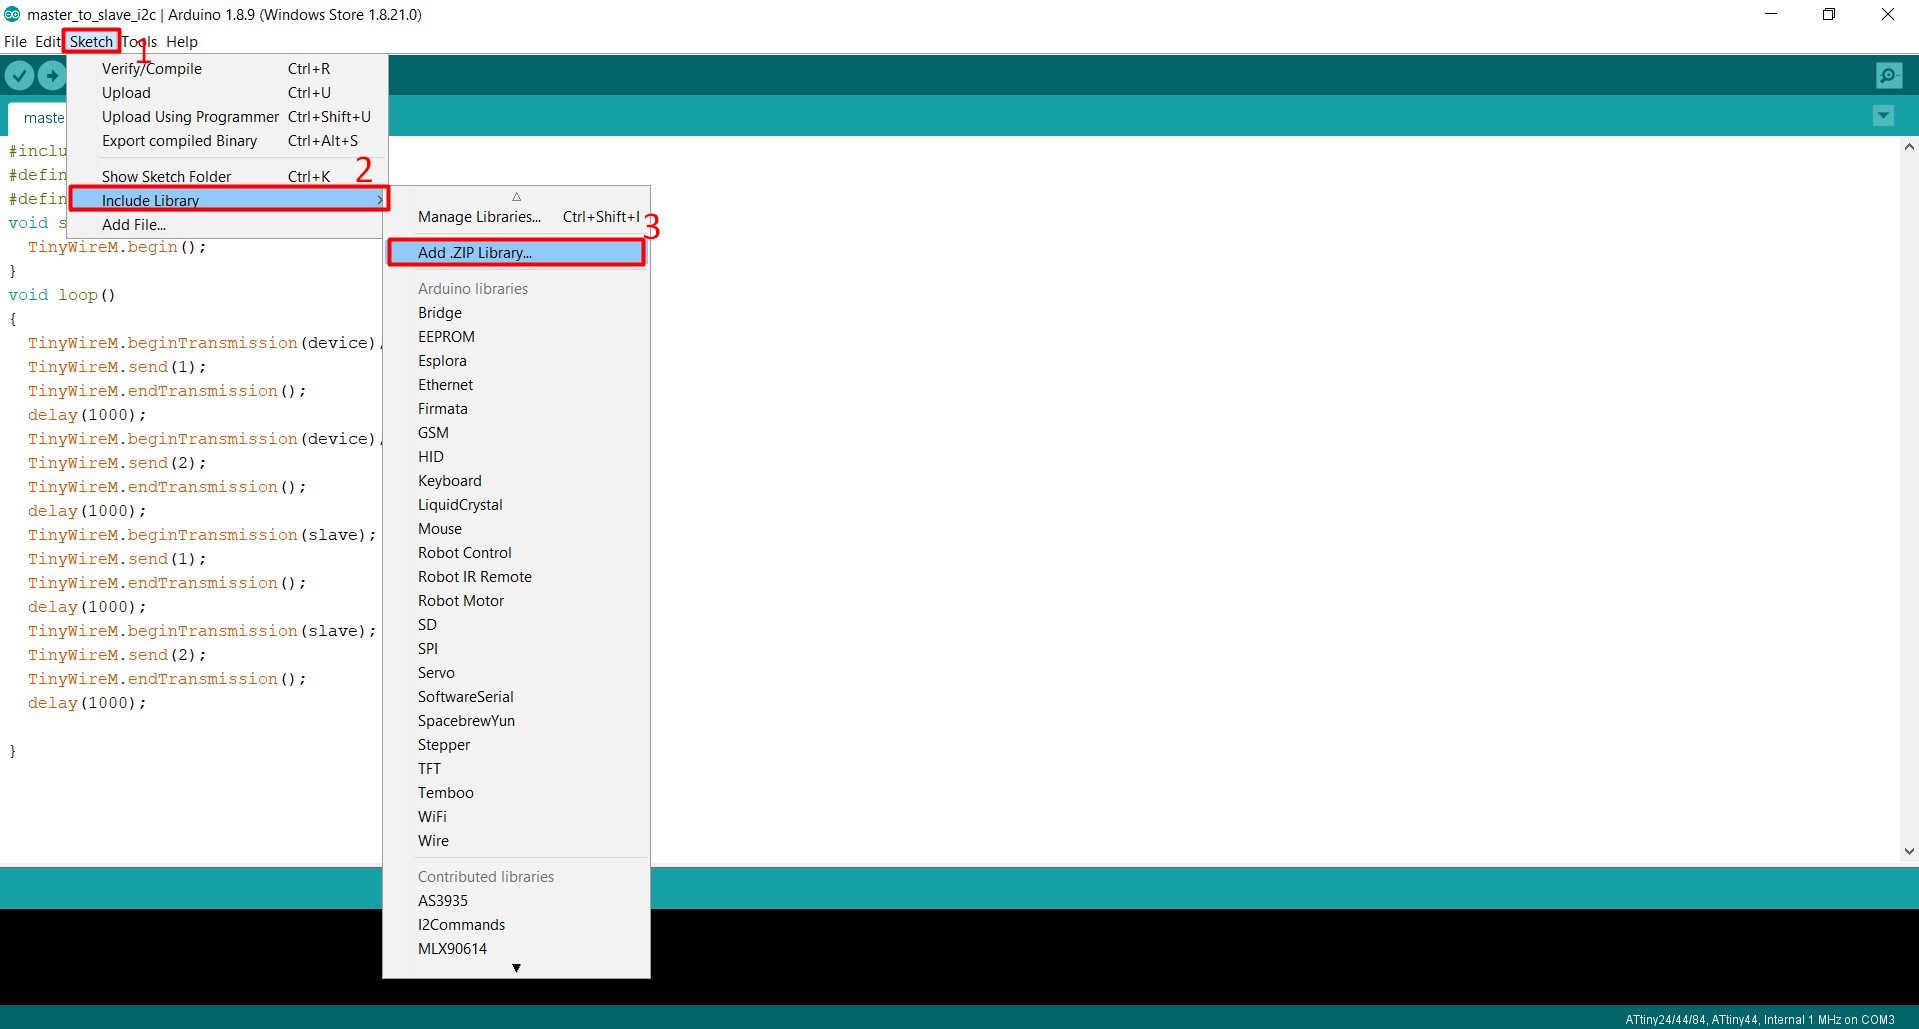Screen dimensions: 1919x1029
Task: Include the AS3935 contributed library
Action: pyautogui.click(x=516, y=901)
